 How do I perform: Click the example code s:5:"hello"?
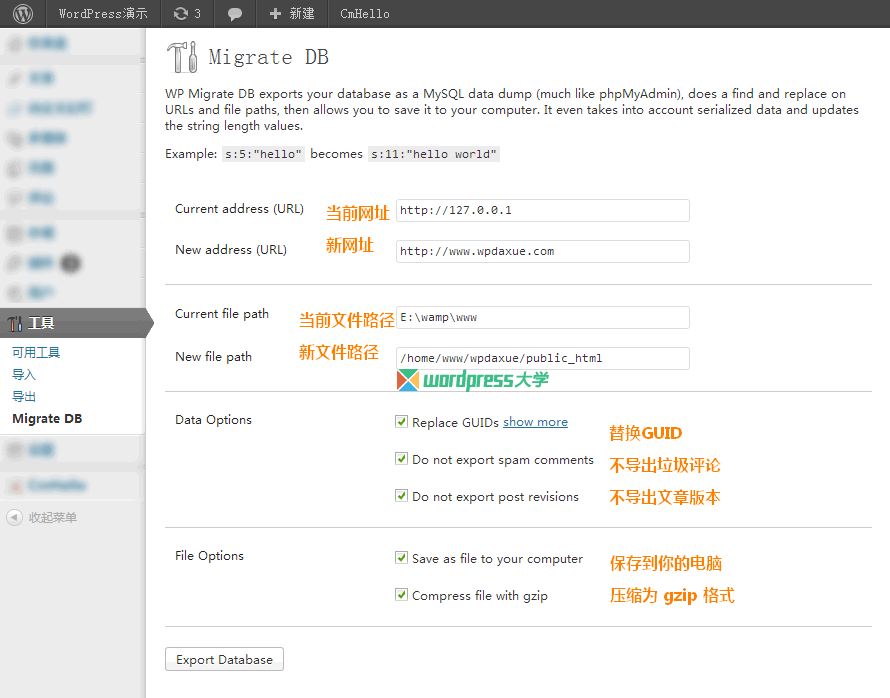263,154
